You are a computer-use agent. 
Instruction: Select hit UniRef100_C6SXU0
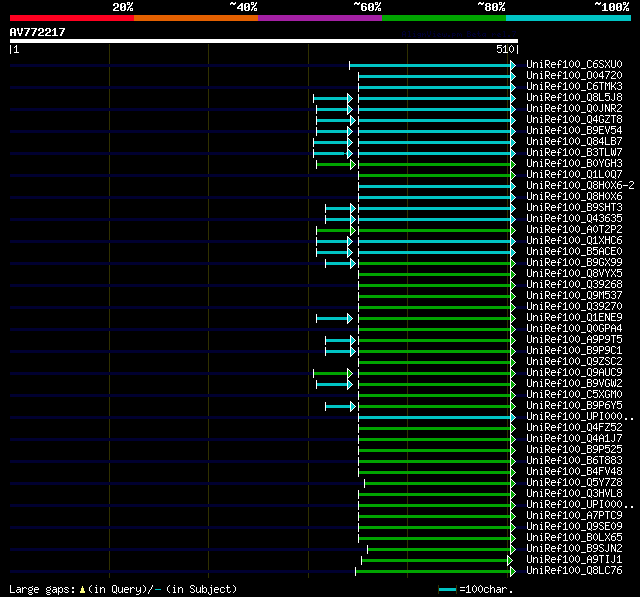pos(574,64)
